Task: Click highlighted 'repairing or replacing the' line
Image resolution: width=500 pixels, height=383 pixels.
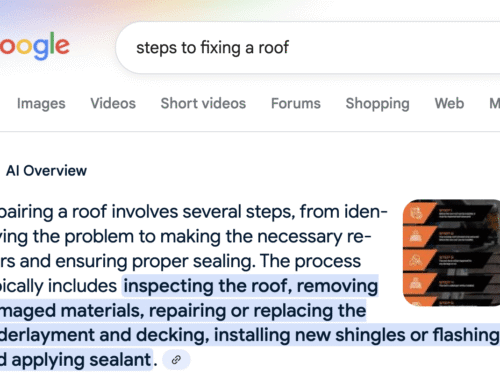Action: pos(257,311)
